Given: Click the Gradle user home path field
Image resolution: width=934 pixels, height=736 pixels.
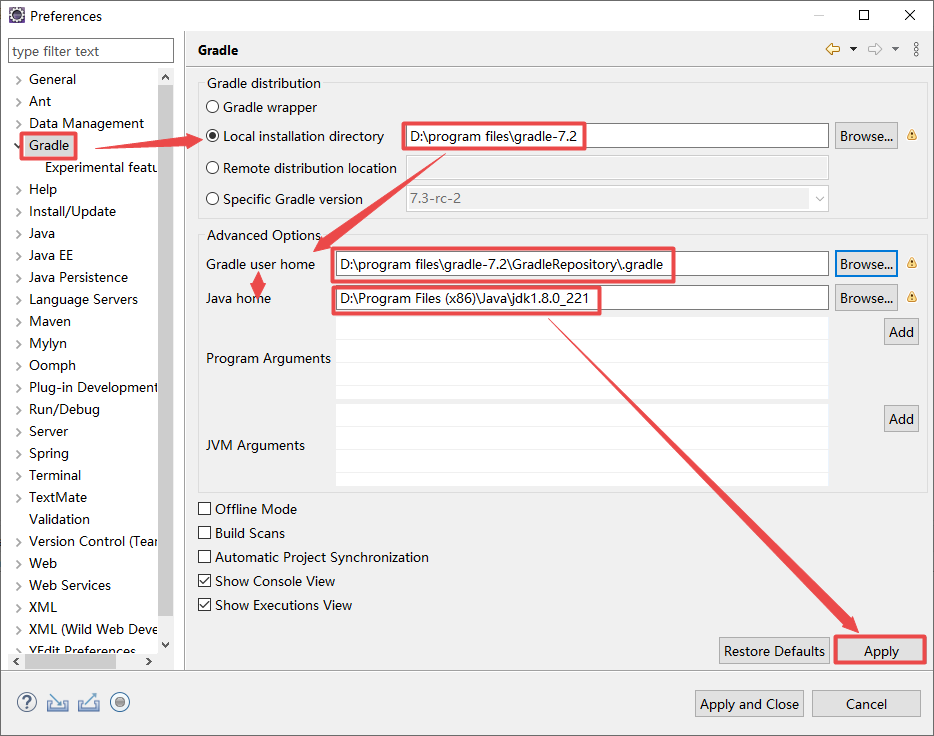Looking at the screenshot, I should point(582,264).
